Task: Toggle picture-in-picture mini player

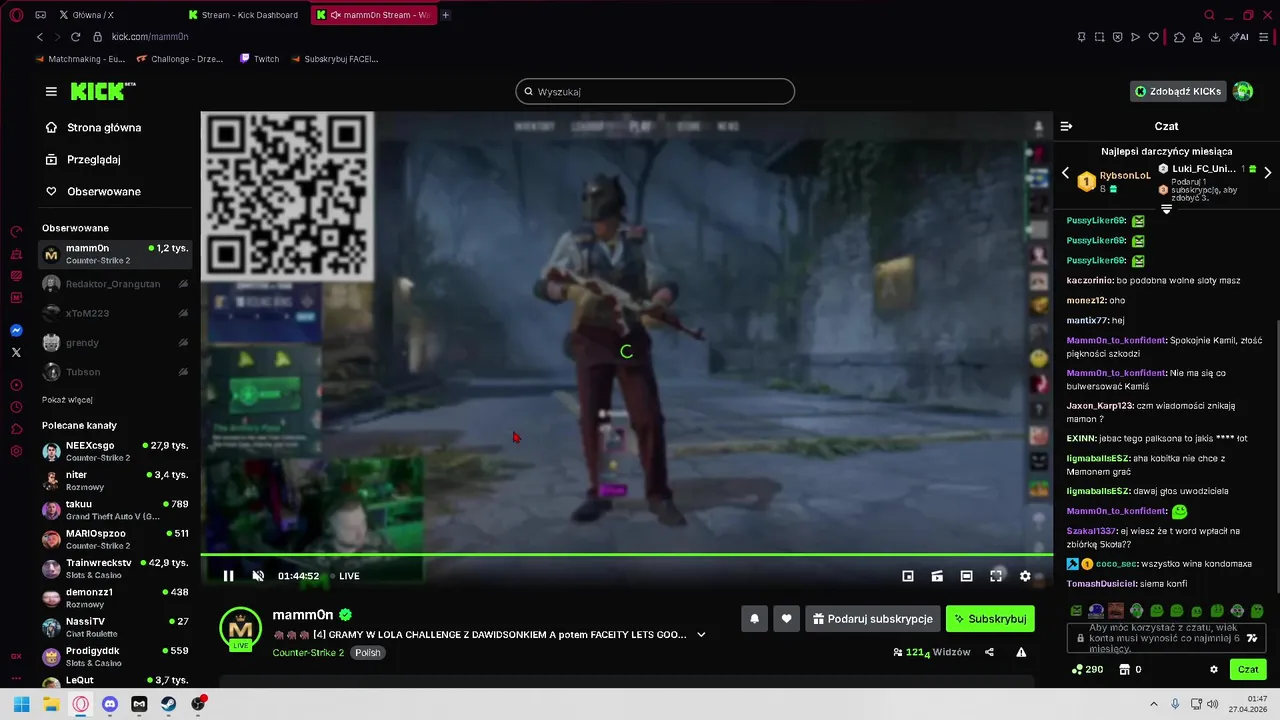Action: tap(908, 576)
